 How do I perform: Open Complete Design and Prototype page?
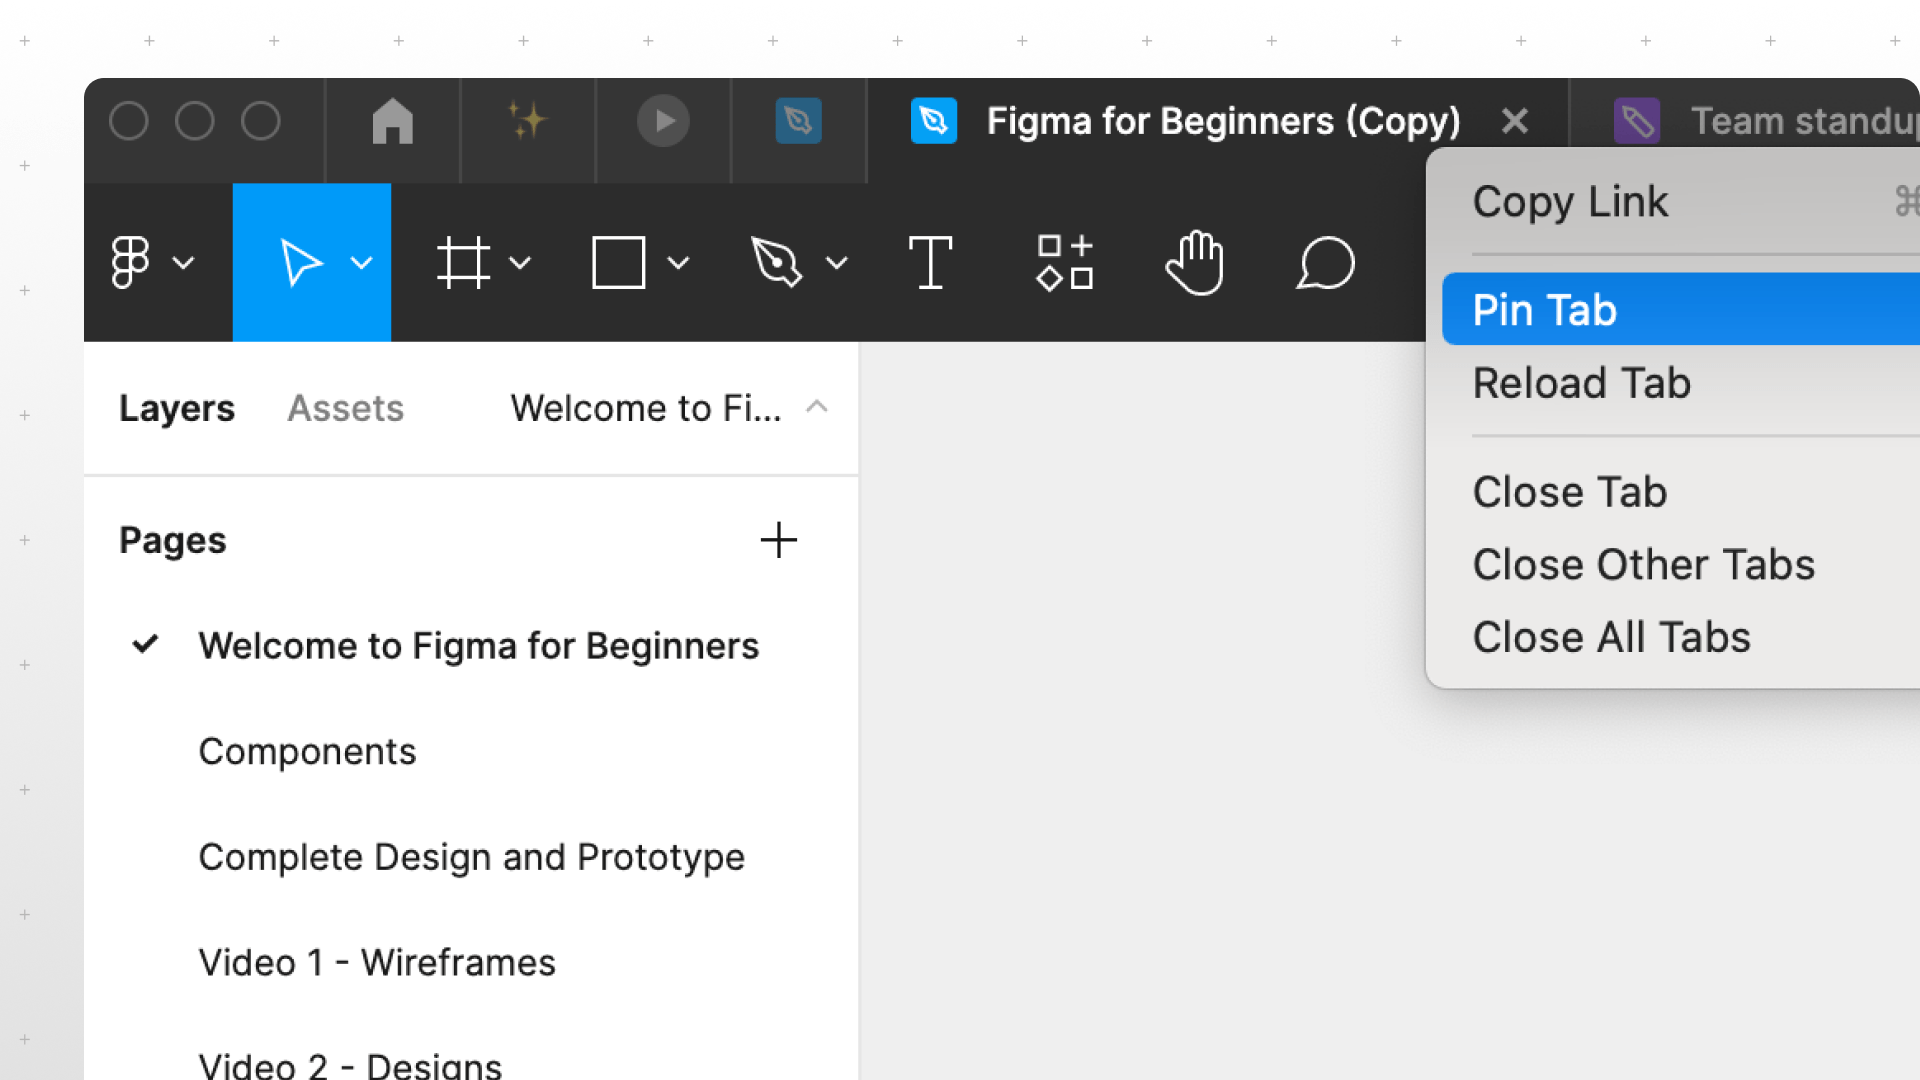[471, 857]
